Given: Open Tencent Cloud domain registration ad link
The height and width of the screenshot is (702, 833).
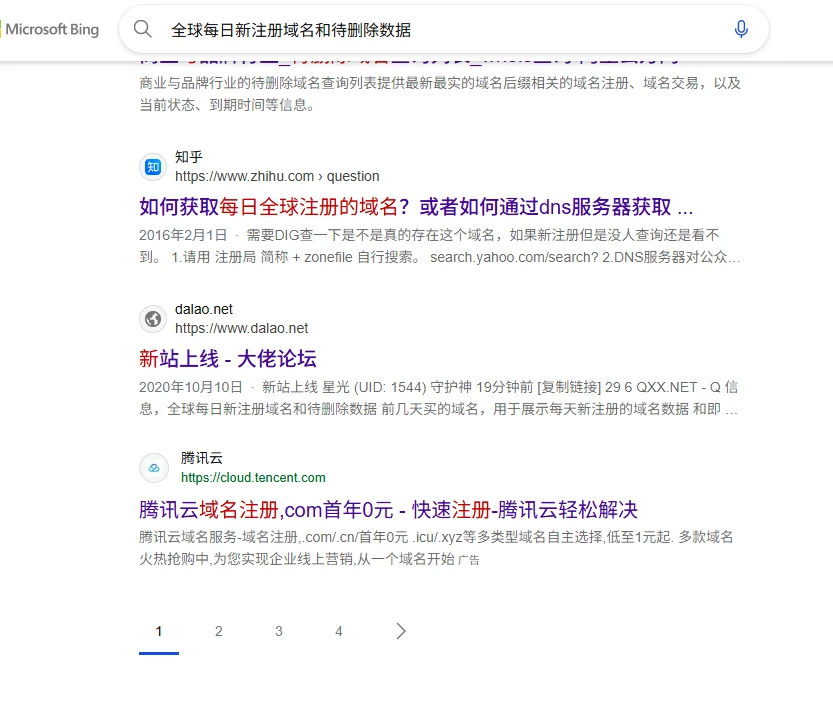Looking at the screenshot, I should (388, 509).
